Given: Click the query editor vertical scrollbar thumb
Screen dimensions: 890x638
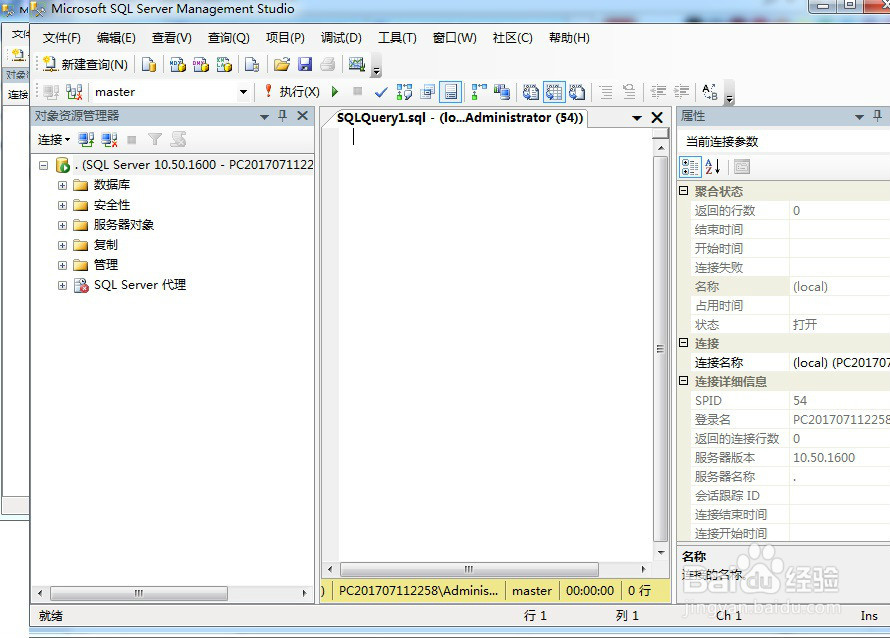Looking at the screenshot, I should 660,349.
